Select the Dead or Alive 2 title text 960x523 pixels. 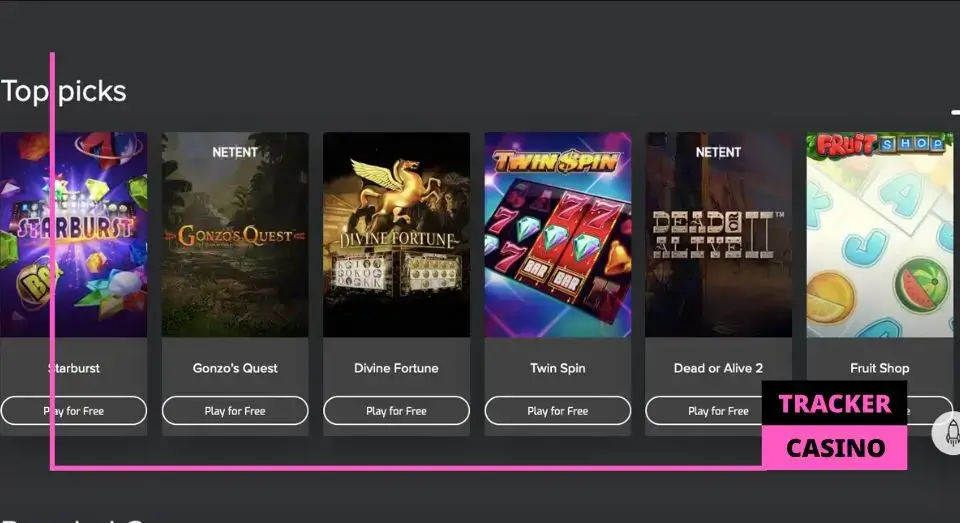click(718, 368)
